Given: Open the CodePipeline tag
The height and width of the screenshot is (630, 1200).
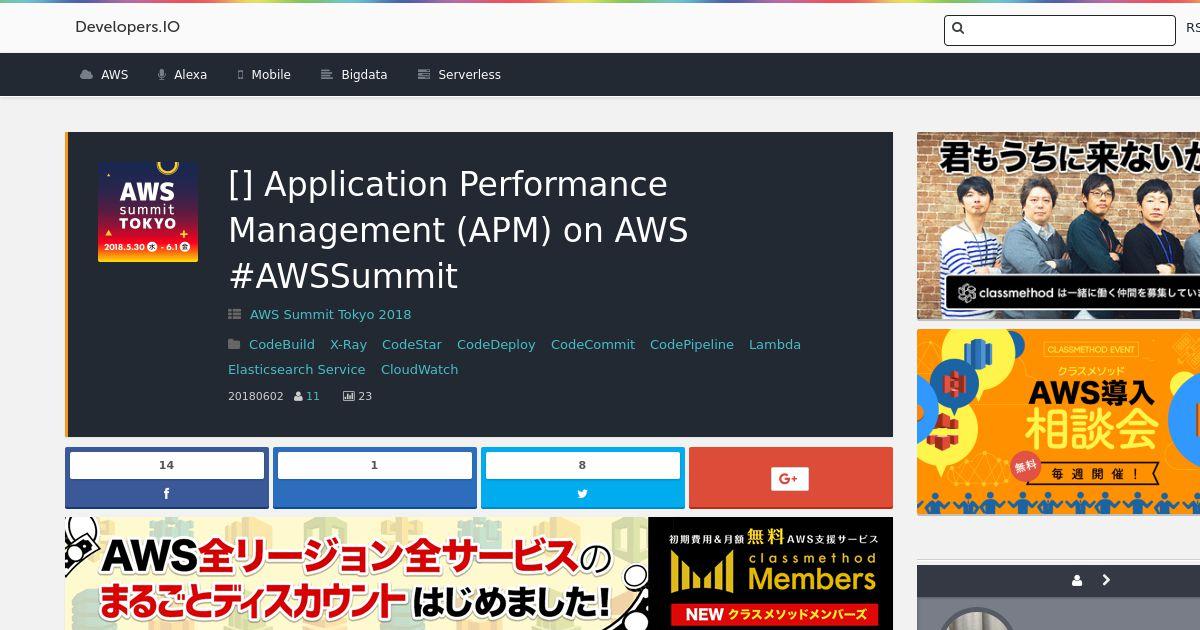Looking at the screenshot, I should (x=692, y=344).
